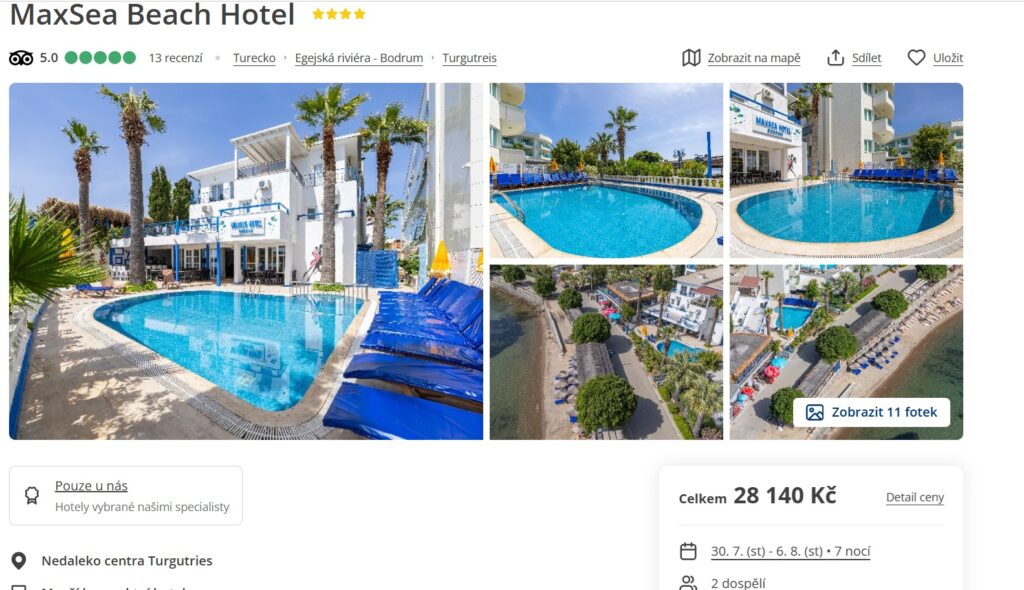
Task: View the aerial beach photo thumbnail
Action: click(x=606, y=352)
